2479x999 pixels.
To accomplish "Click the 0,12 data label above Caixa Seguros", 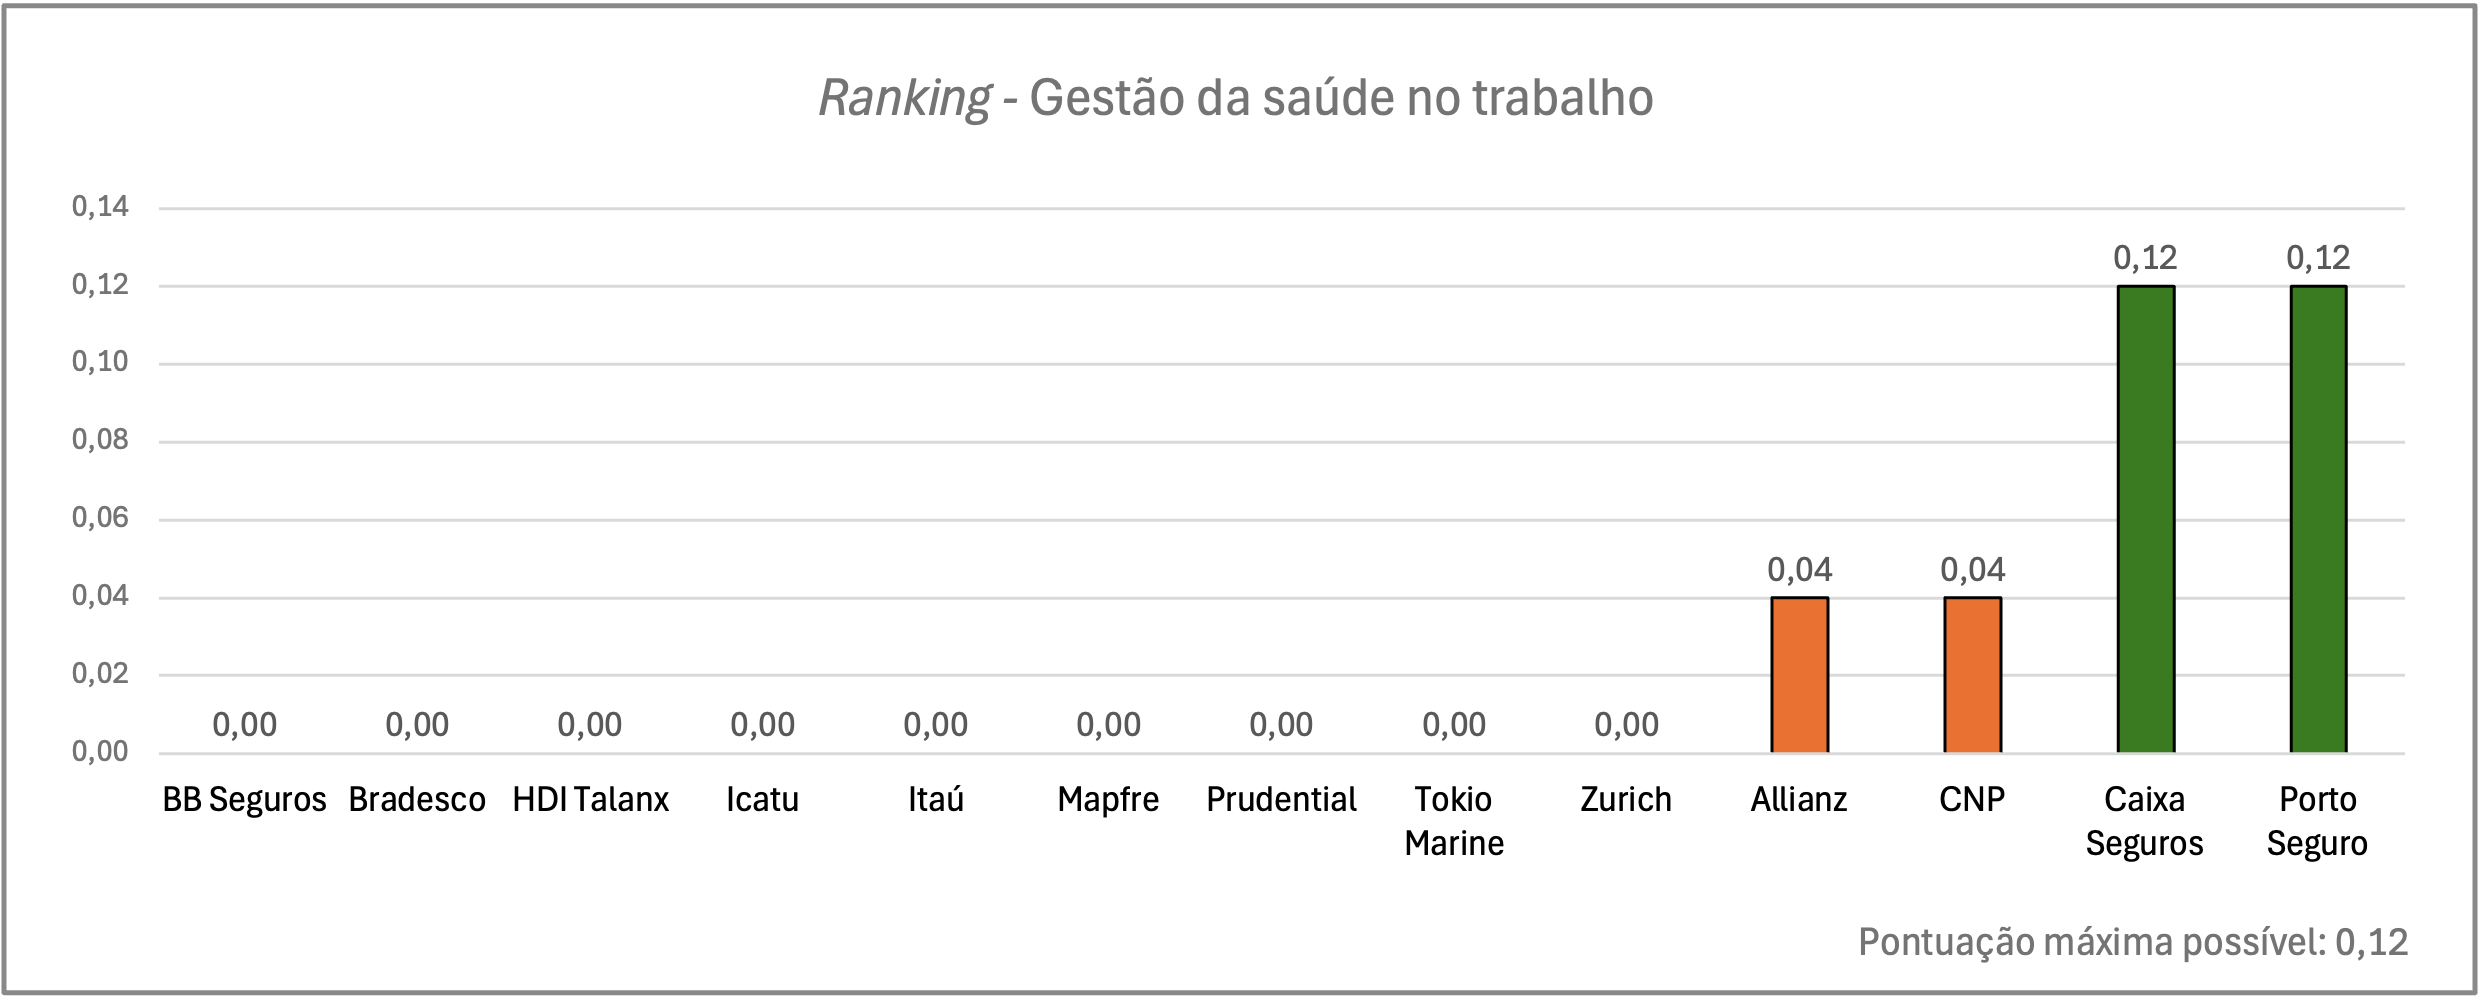I will coord(2145,258).
